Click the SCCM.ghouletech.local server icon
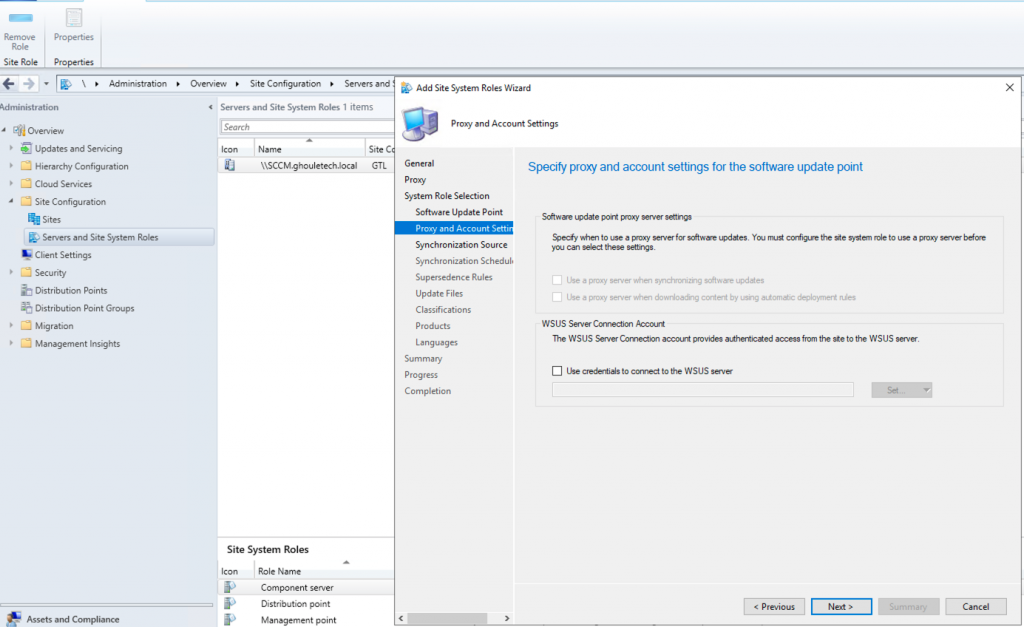 (230, 165)
